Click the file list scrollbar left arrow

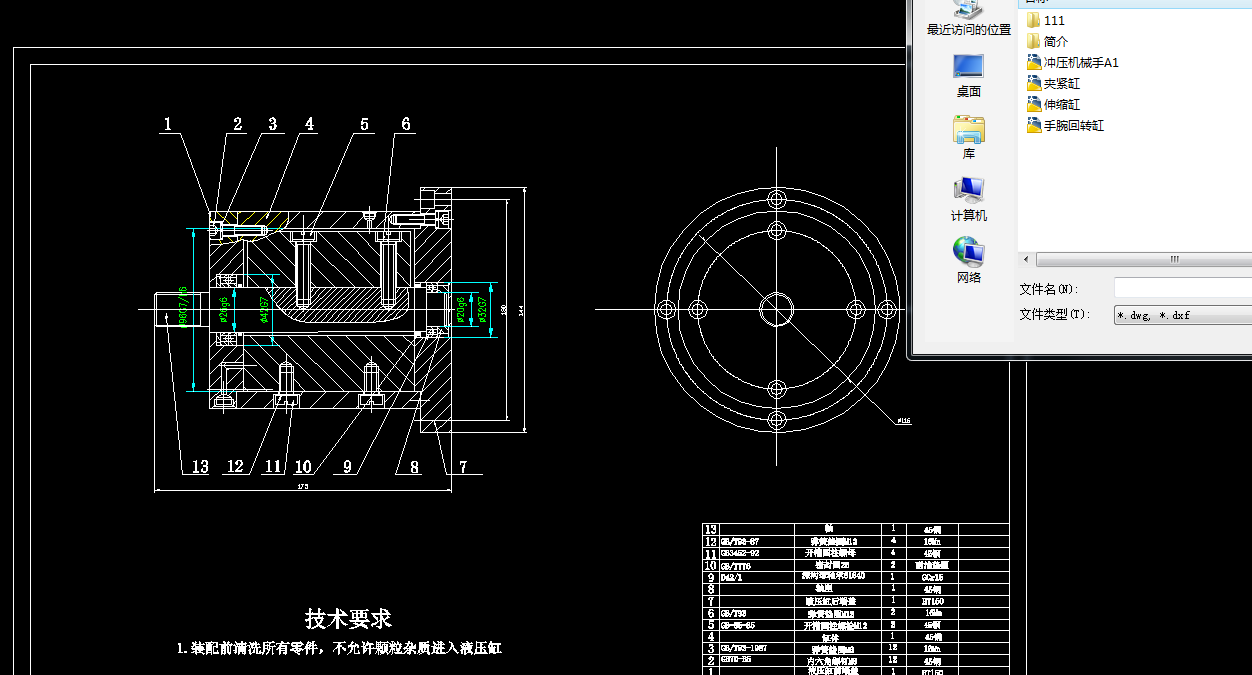pyautogui.click(x=1027, y=260)
